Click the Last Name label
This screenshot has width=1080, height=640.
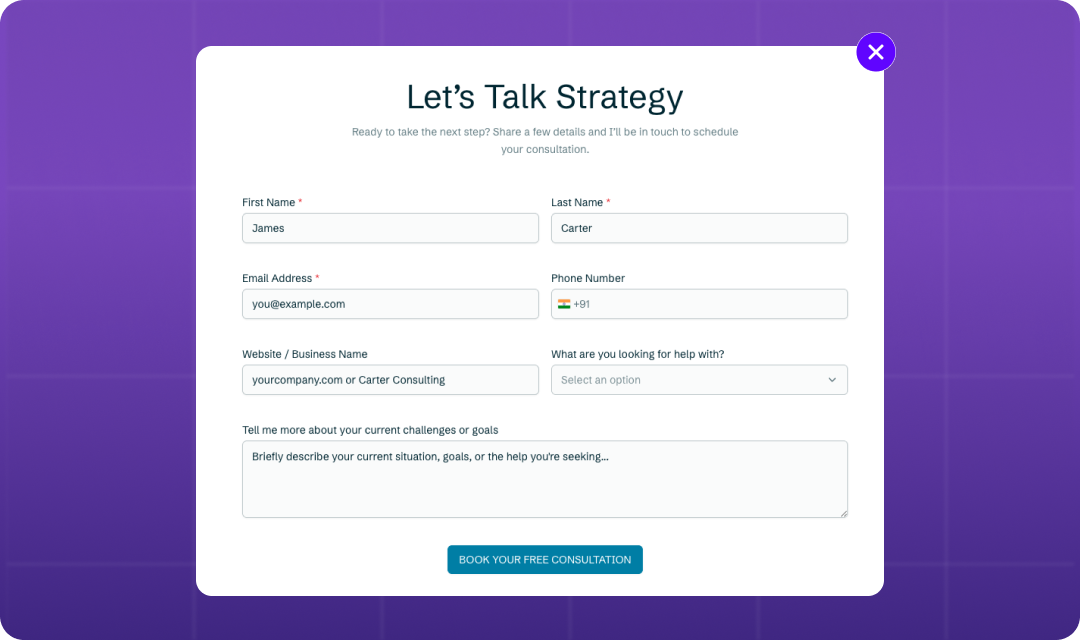click(x=576, y=202)
